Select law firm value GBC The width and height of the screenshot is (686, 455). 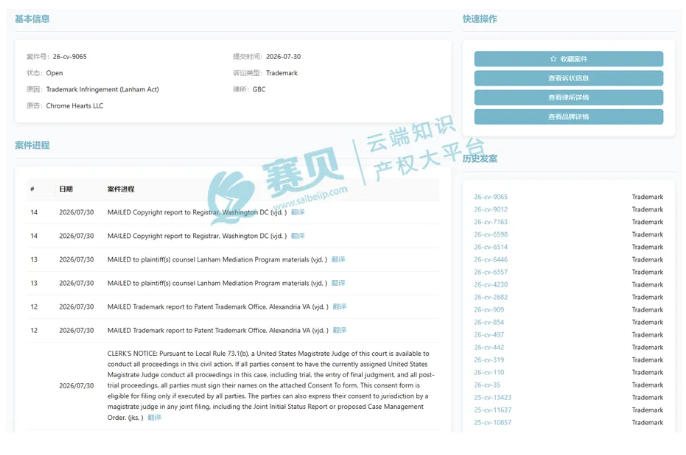click(x=259, y=89)
